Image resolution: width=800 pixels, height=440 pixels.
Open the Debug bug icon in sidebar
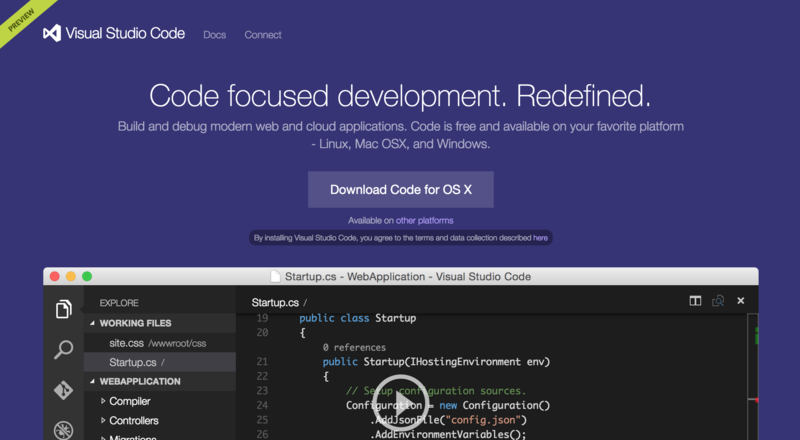coord(64,430)
